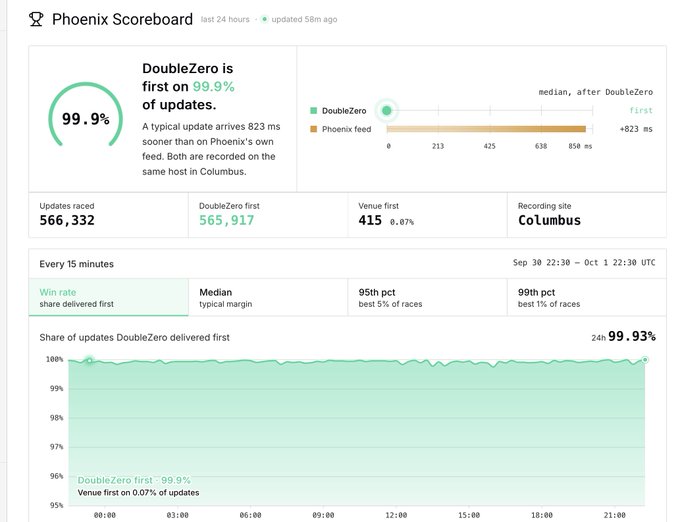680x522 pixels.
Task: Click the Phoenix Scoreboard title
Action: [x=122, y=19]
